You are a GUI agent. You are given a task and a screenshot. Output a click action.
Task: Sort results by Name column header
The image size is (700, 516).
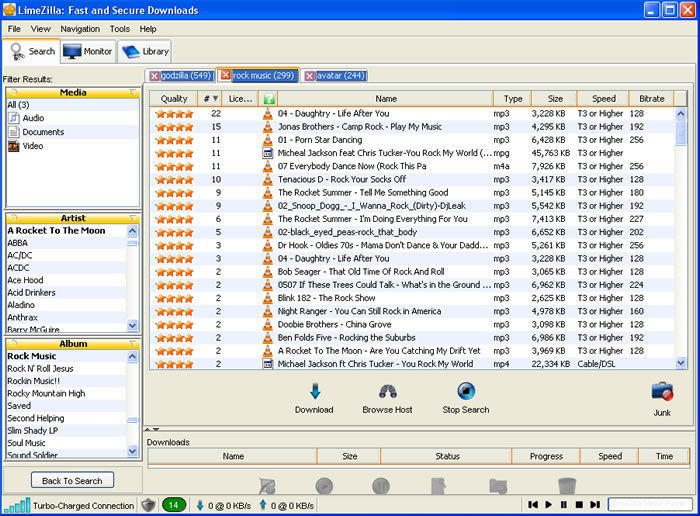tap(386, 99)
